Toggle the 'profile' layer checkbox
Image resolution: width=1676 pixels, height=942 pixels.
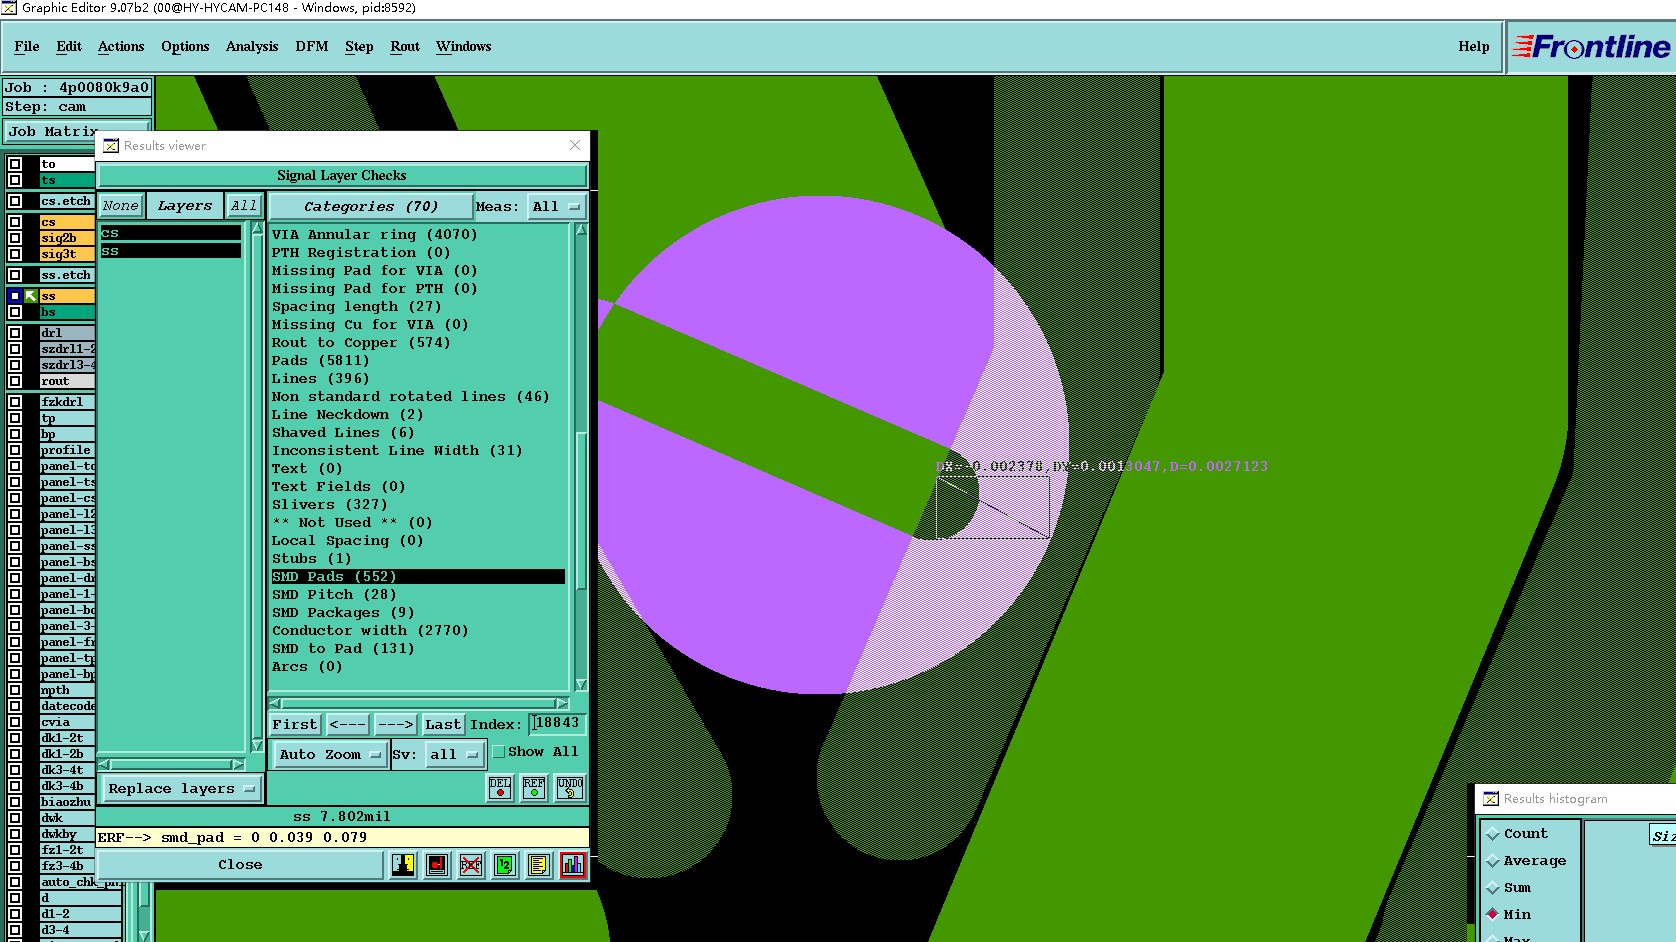point(15,450)
